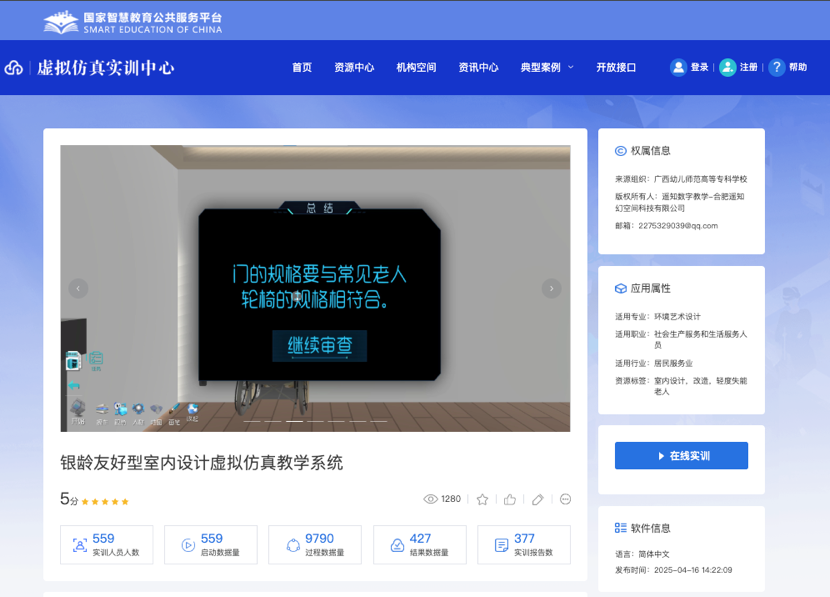This screenshot has width=830, height=597.
Task: Click the star favorite icon
Action: point(483,499)
